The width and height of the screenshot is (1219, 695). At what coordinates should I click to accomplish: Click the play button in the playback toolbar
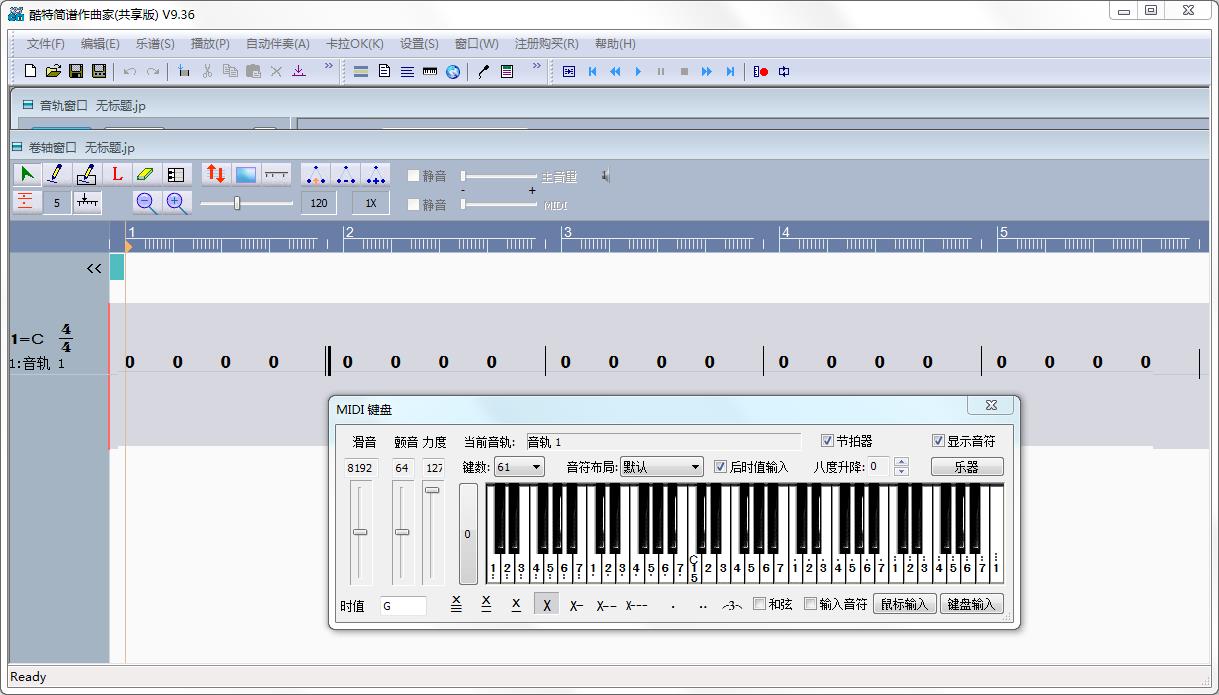(637, 71)
